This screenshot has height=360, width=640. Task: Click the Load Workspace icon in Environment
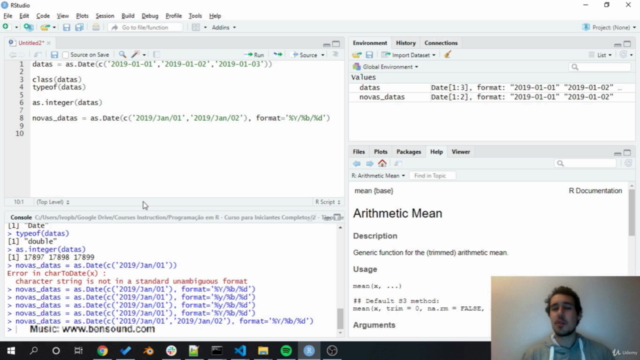(x=357, y=55)
